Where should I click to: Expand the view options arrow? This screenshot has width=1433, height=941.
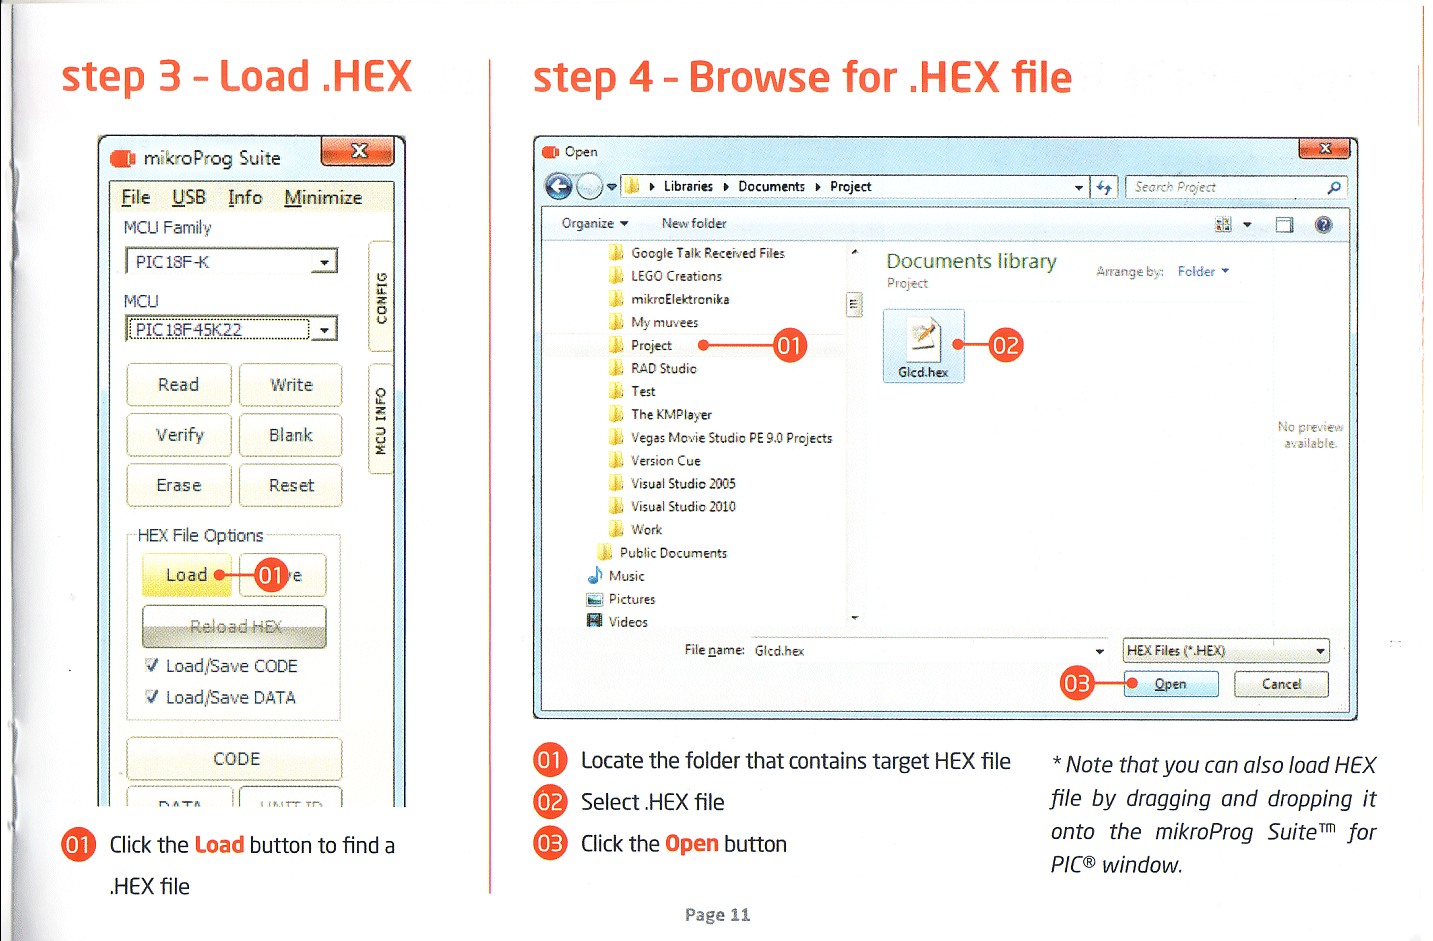1247,225
